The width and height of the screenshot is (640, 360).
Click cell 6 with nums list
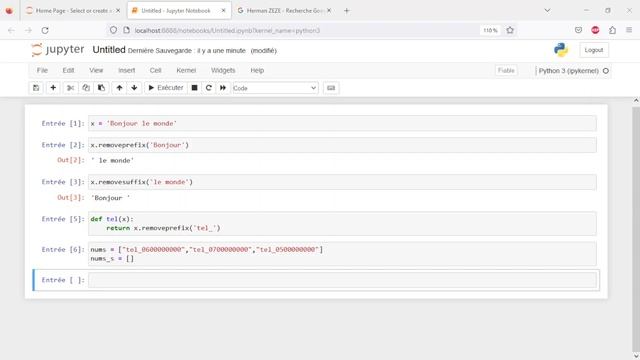tap(342, 254)
